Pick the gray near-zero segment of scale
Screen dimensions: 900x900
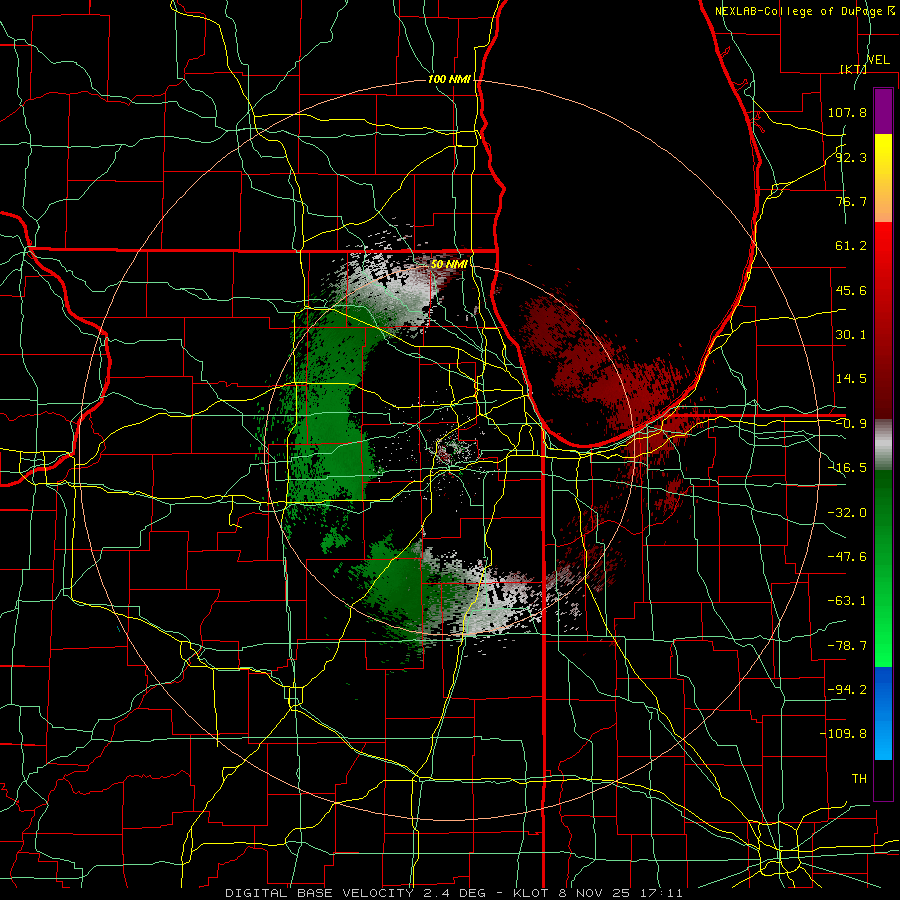pos(883,445)
